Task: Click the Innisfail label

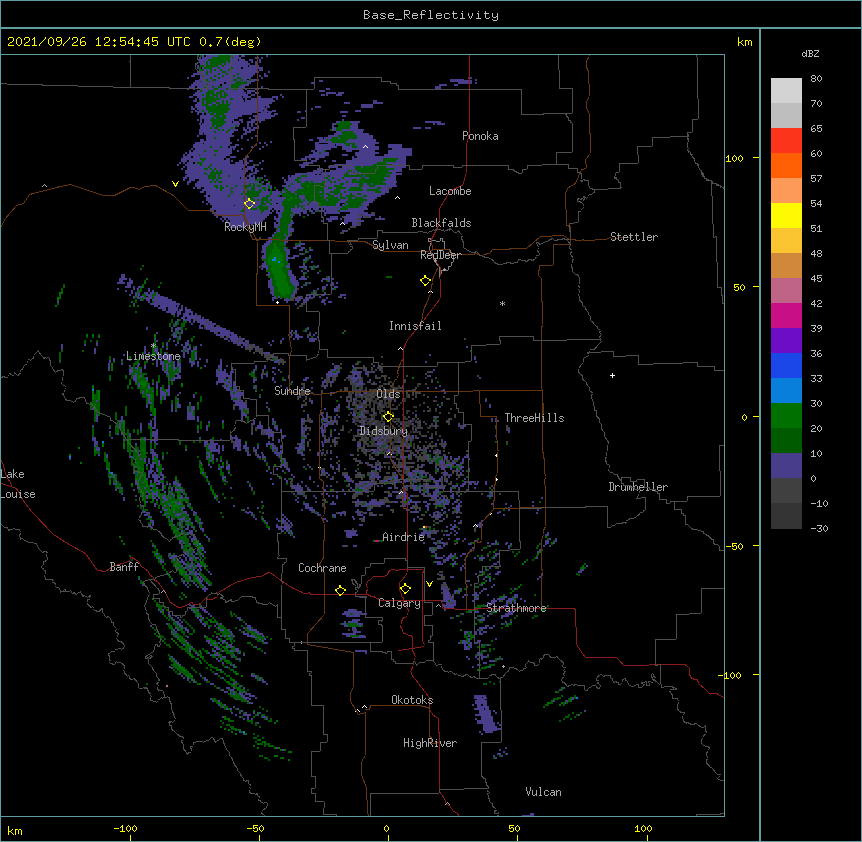Action: tap(415, 326)
